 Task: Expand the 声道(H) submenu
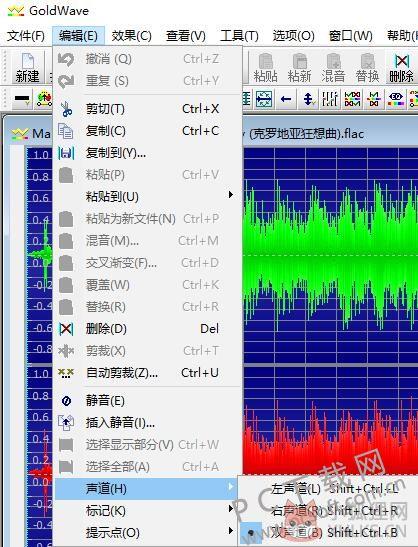click(147, 488)
